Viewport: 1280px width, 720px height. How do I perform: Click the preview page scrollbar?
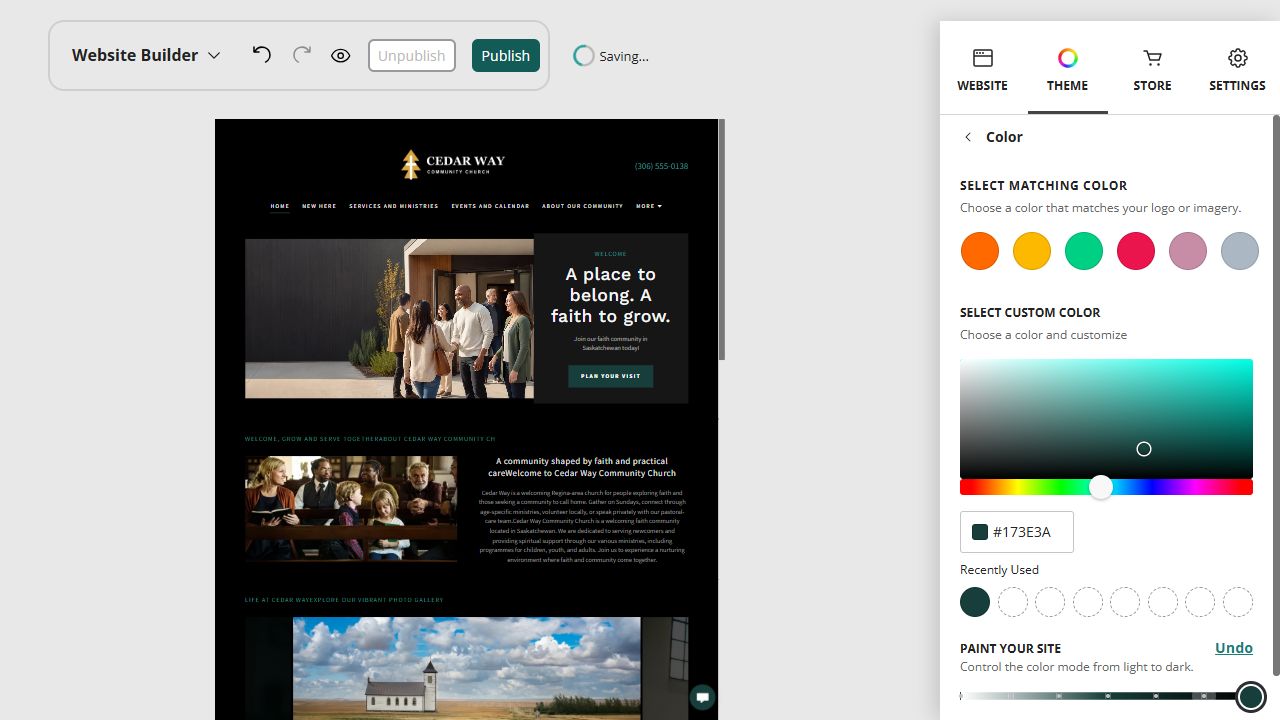click(721, 240)
